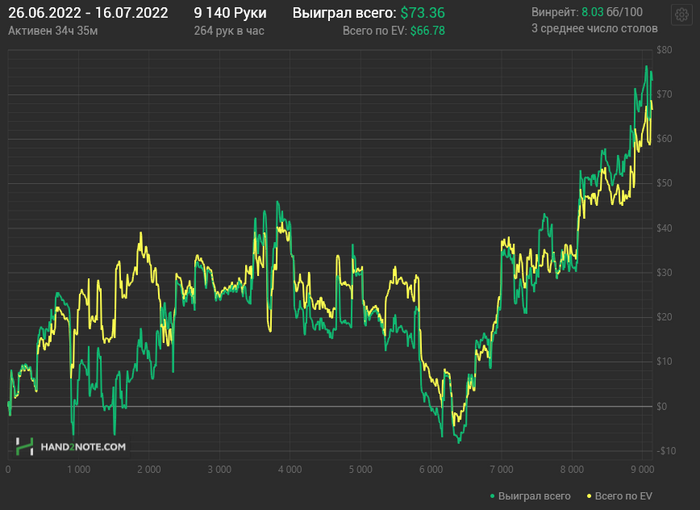The height and width of the screenshot is (510, 700).
Task: Select the $50 y-axis label
Action: coord(664,183)
